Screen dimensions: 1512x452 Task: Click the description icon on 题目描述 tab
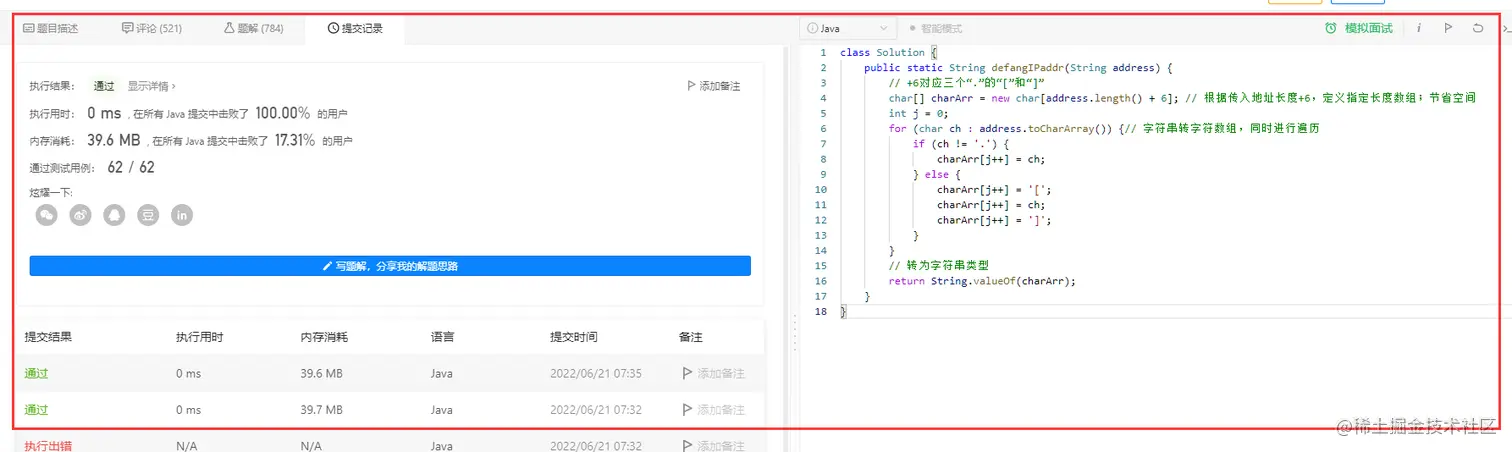(x=28, y=29)
